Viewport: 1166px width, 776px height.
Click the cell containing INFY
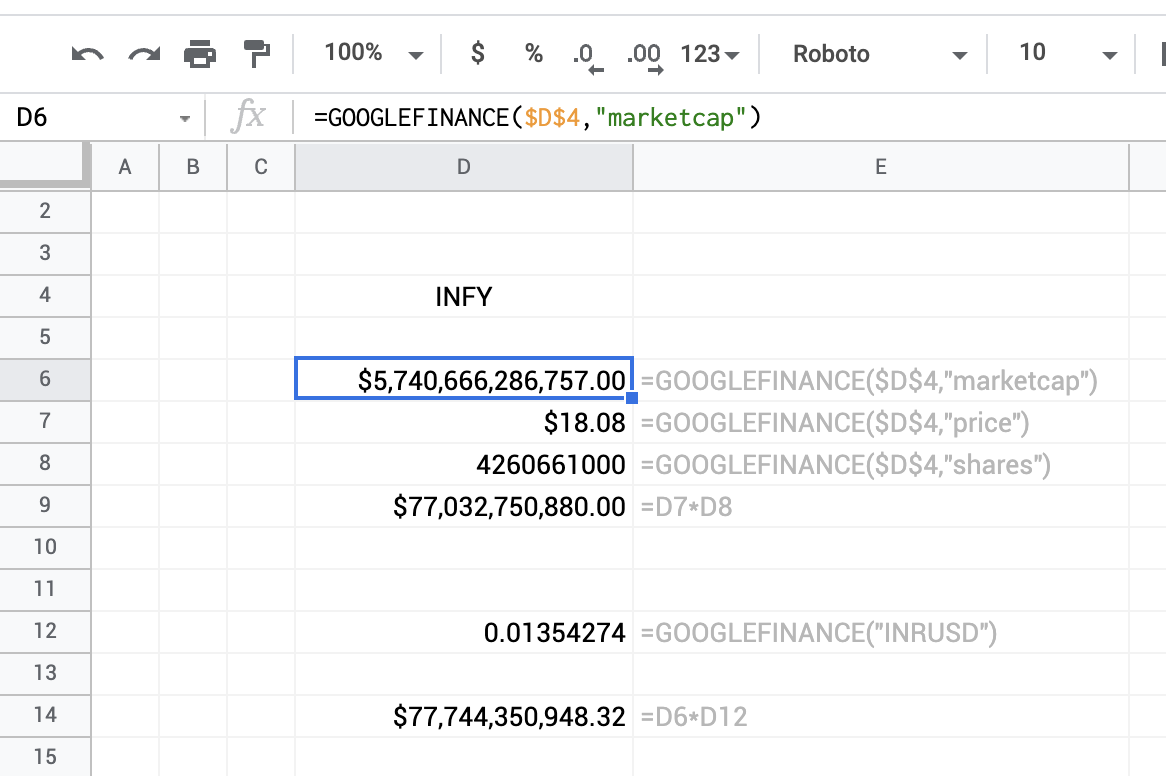point(463,296)
